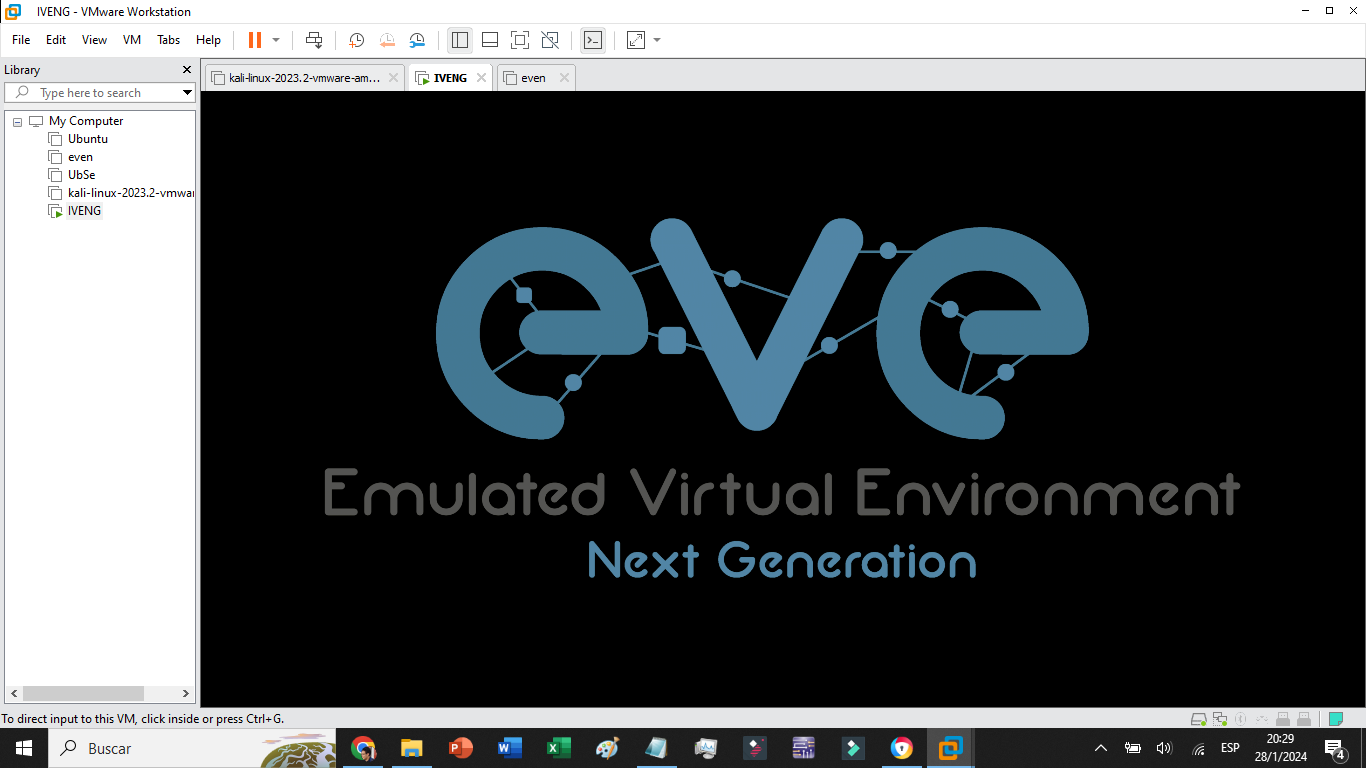Open the Tabs menu

(168, 40)
